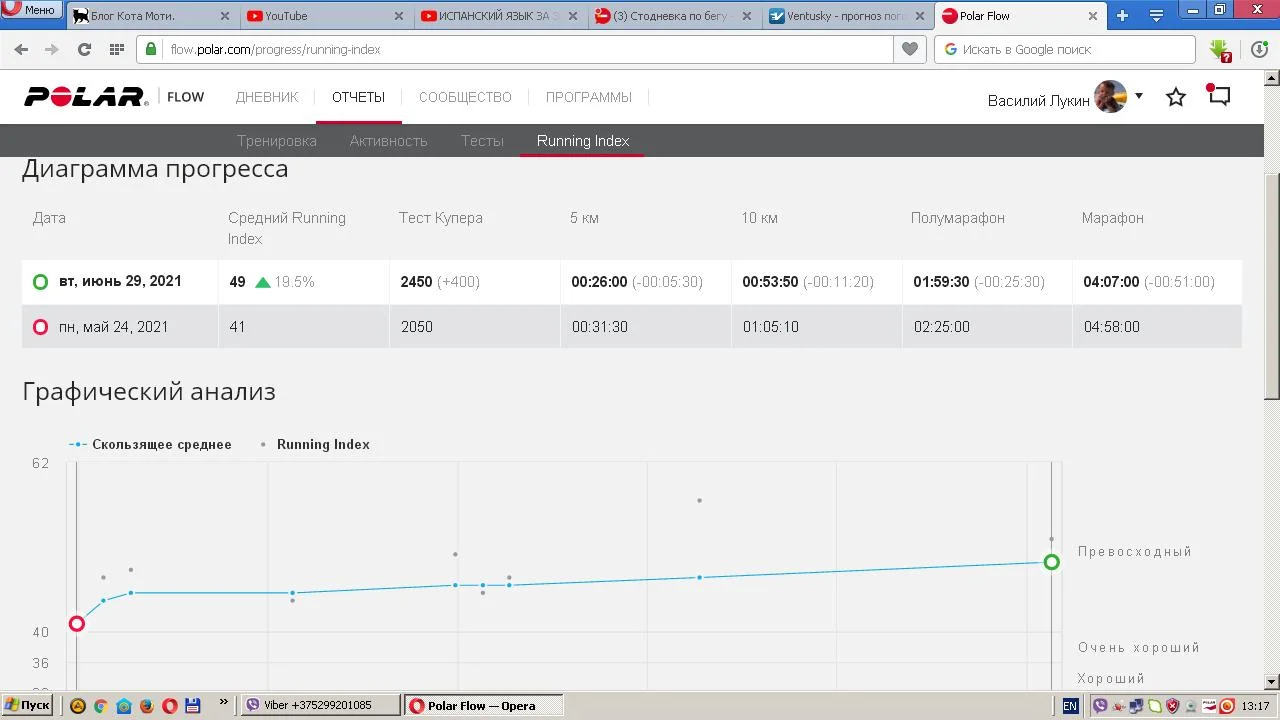Screen dimensions: 1280x720
Task: Click Cooper test value 2450
Action: 416,282
